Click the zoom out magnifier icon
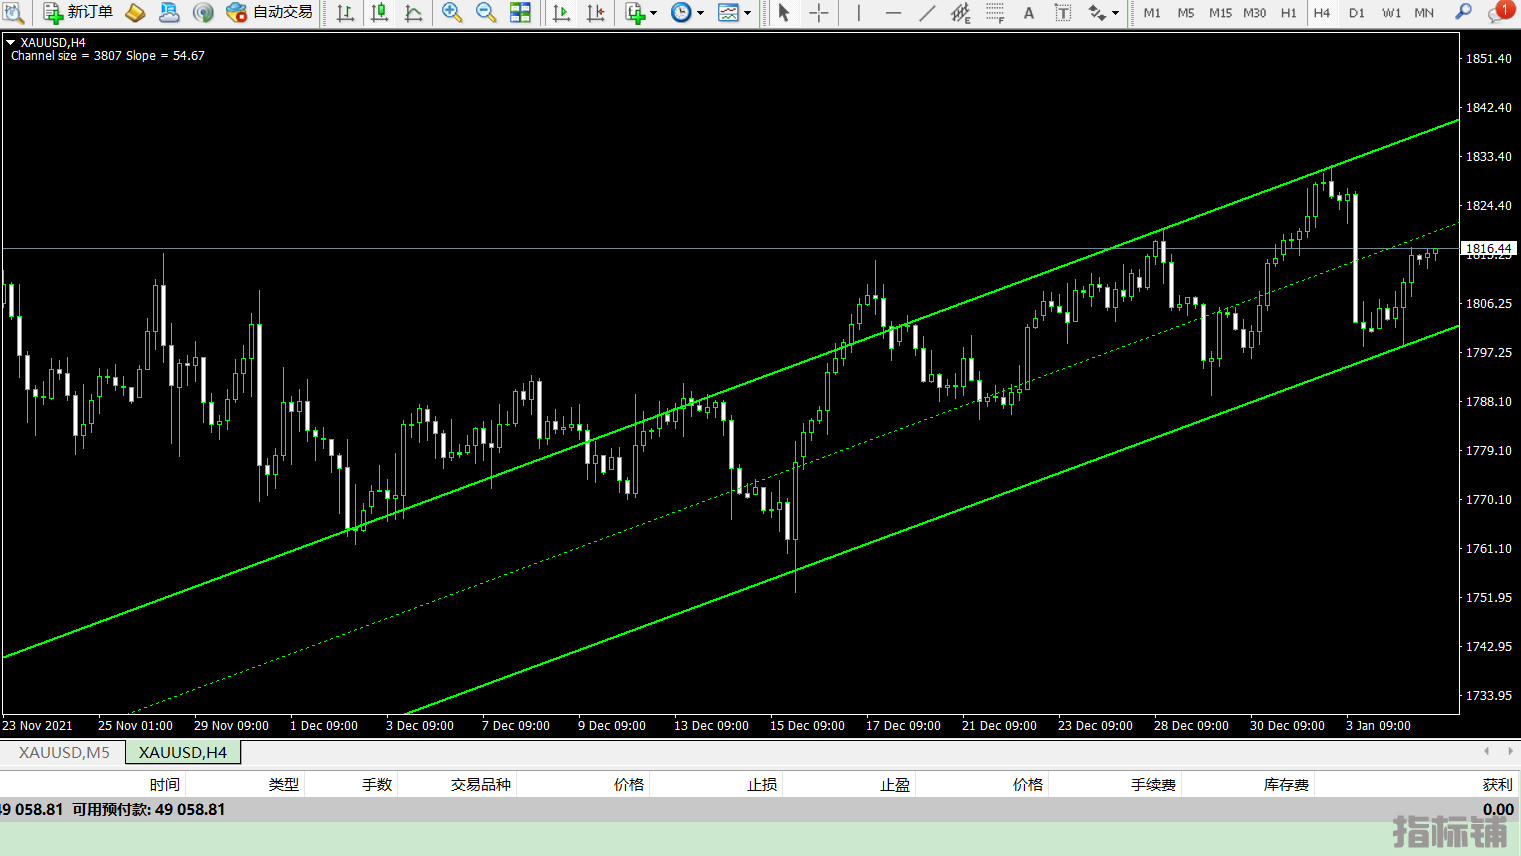This screenshot has height=856, width=1521. [x=486, y=12]
